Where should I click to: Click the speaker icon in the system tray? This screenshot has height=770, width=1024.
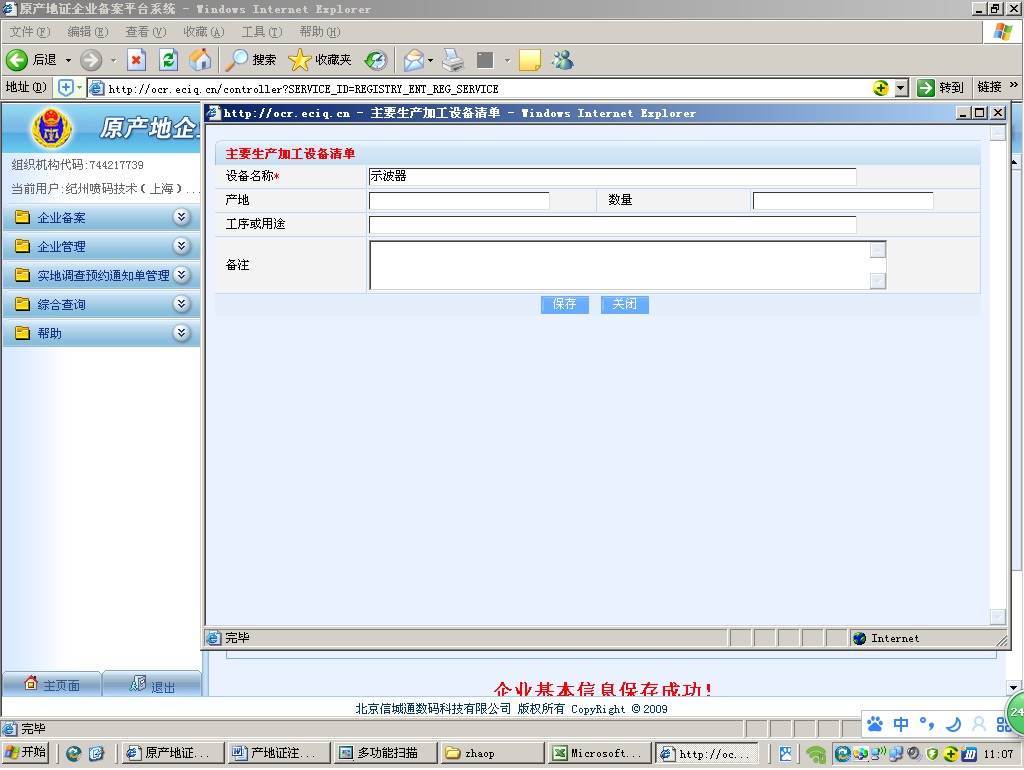point(912,753)
